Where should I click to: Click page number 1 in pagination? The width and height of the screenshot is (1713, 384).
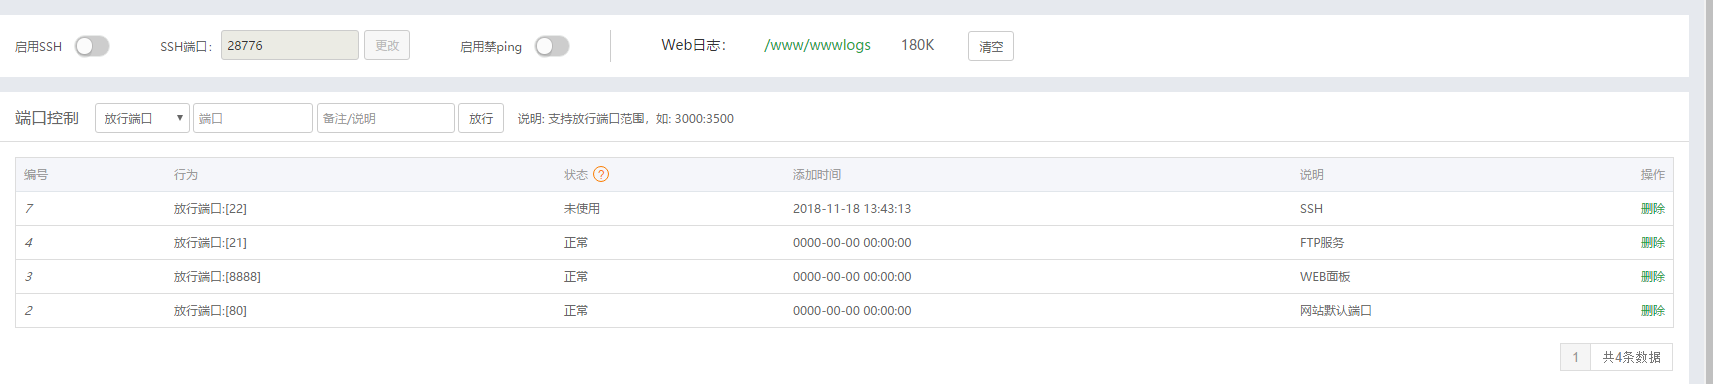[1575, 357]
